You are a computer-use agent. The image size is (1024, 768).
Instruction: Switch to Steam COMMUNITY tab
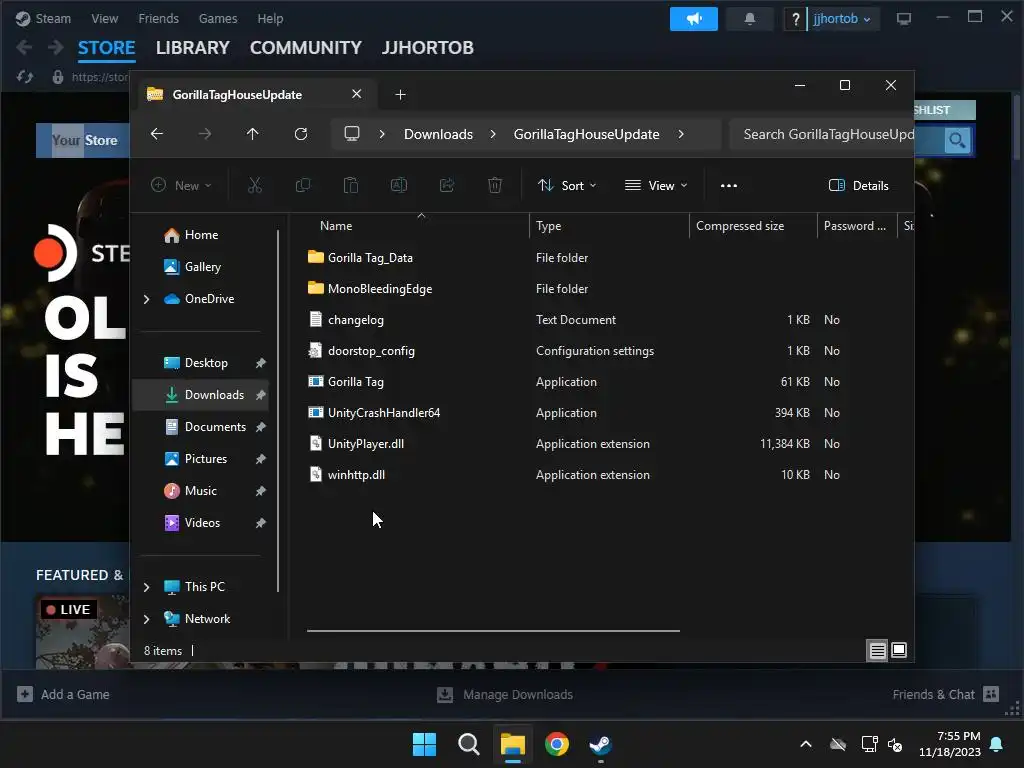(x=306, y=48)
